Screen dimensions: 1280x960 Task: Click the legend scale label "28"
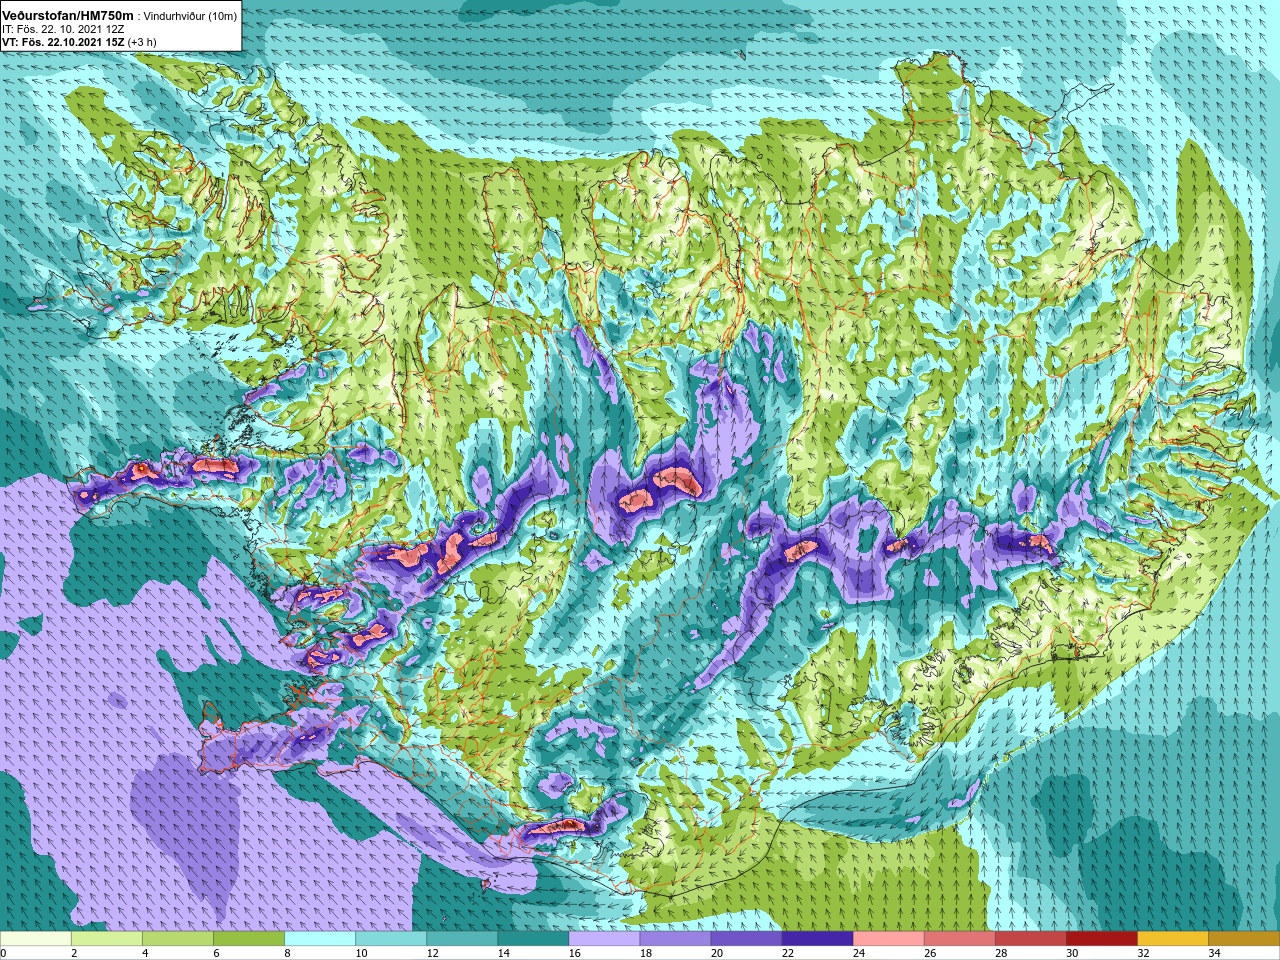[1001, 953]
